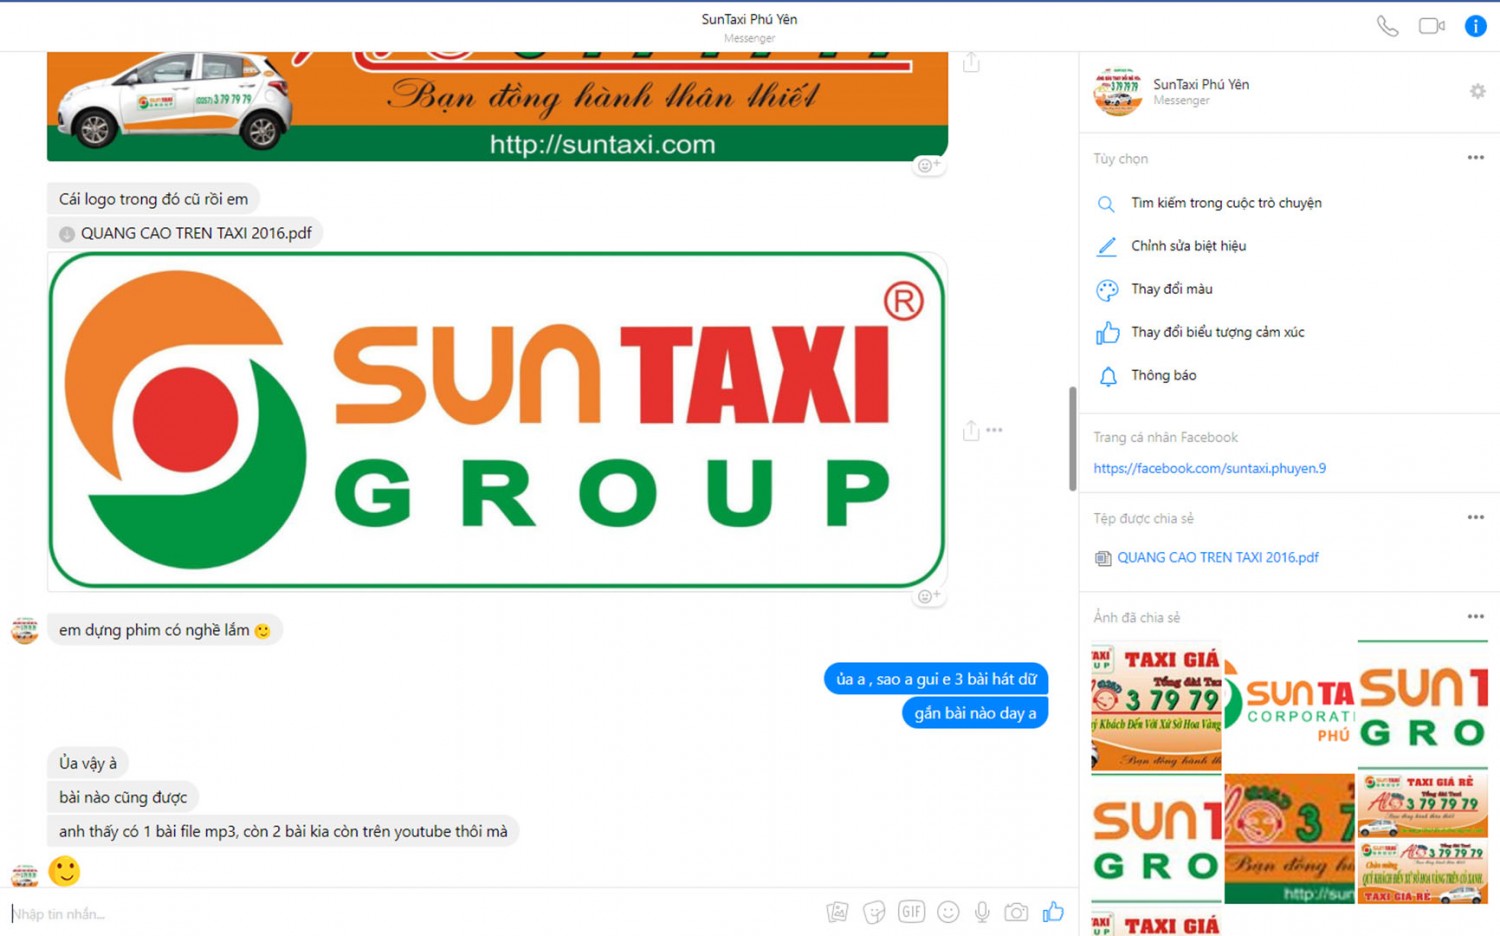Start a voice call with SunTaxi Phú Yên
The height and width of the screenshot is (936, 1500).
[1387, 26]
